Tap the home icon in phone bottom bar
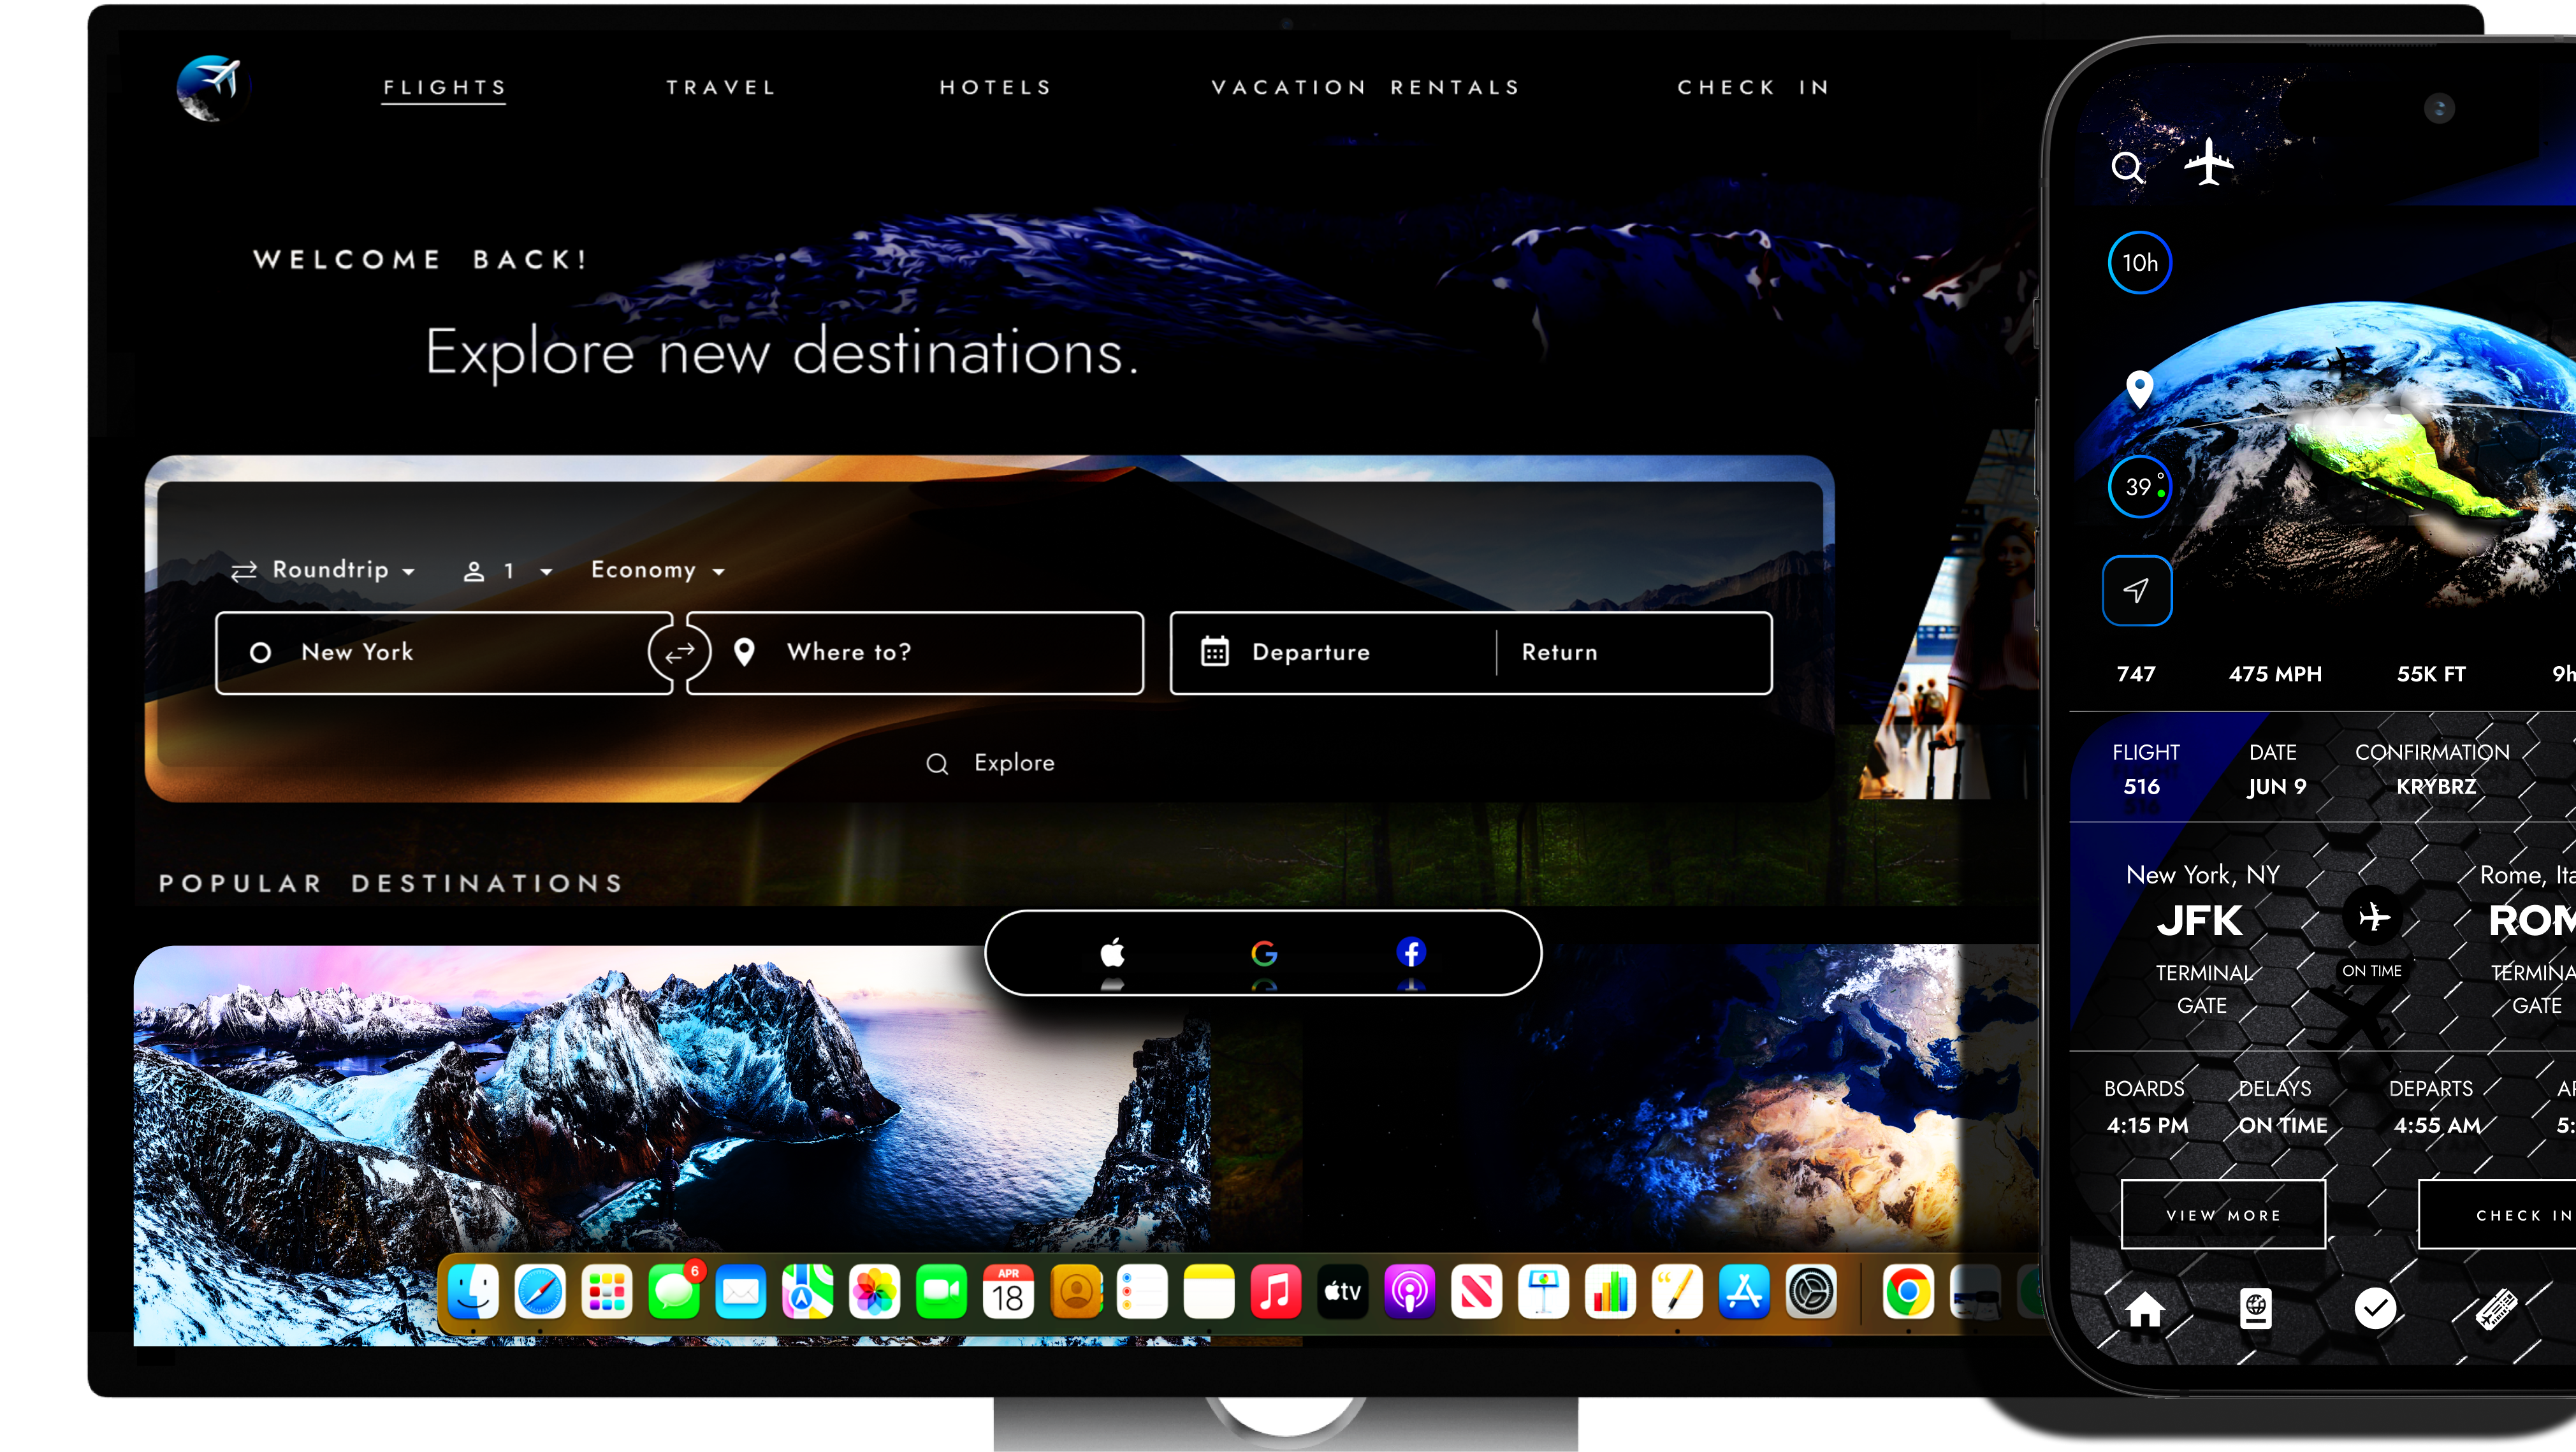 2144,1308
